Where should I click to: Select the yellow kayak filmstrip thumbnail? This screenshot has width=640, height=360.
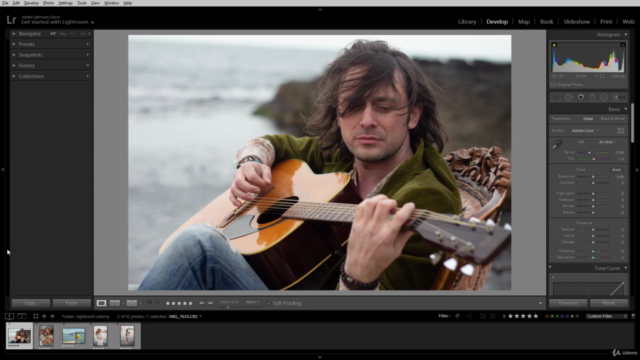point(73,336)
